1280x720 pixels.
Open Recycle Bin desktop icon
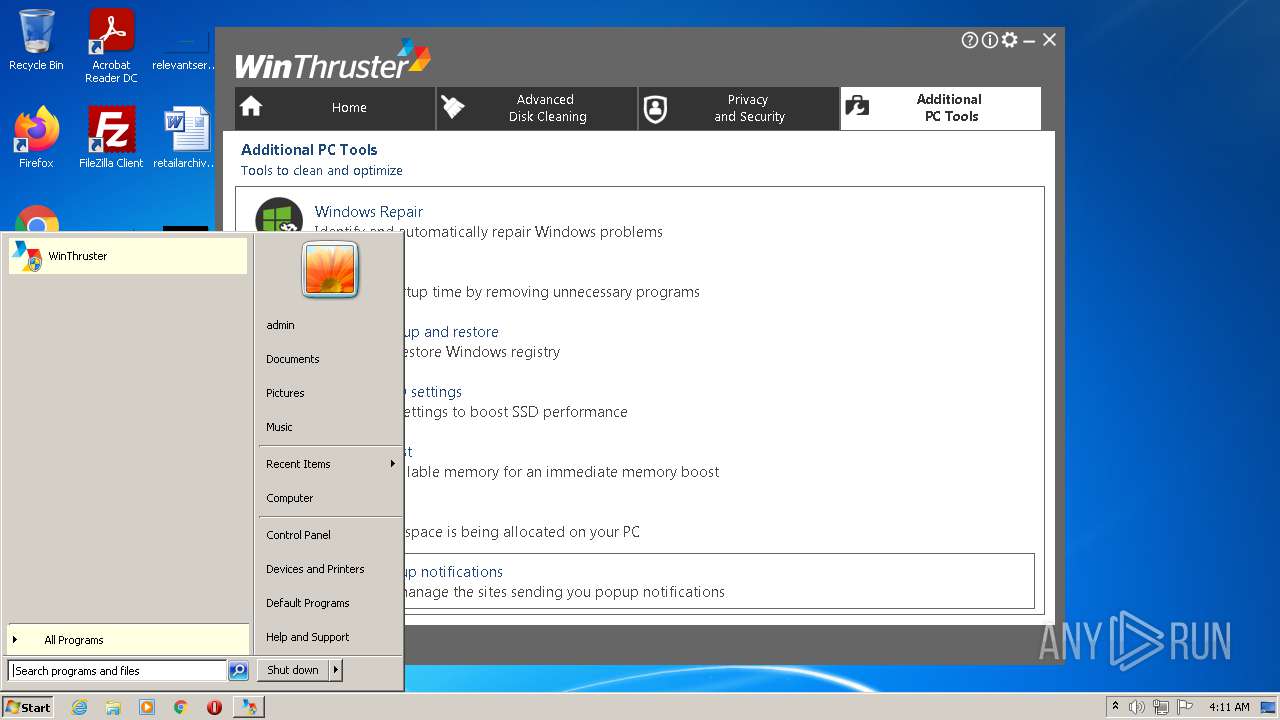pos(36,40)
